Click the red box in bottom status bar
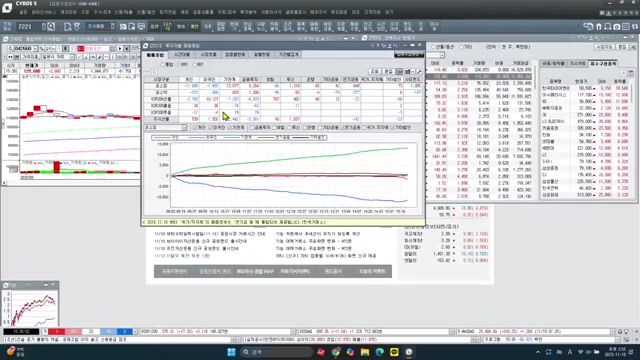 click(57, 331)
